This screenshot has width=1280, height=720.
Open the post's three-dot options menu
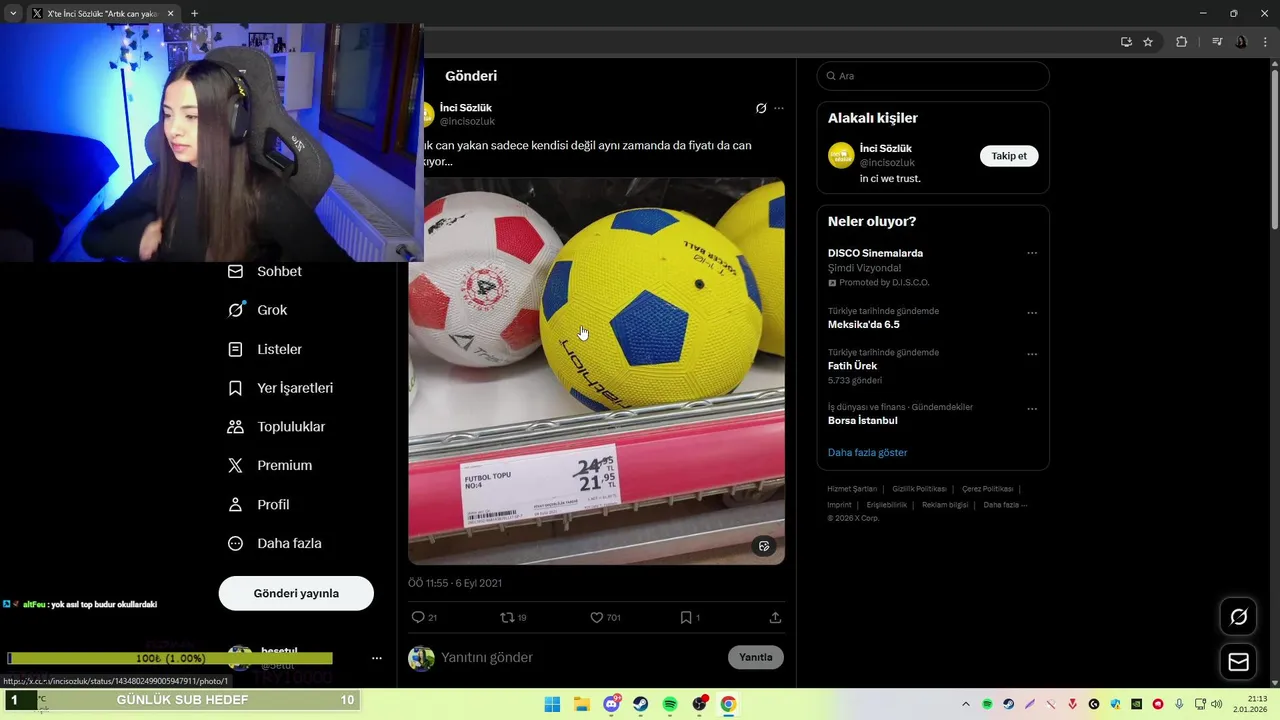pyautogui.click(x=779, y=108)
